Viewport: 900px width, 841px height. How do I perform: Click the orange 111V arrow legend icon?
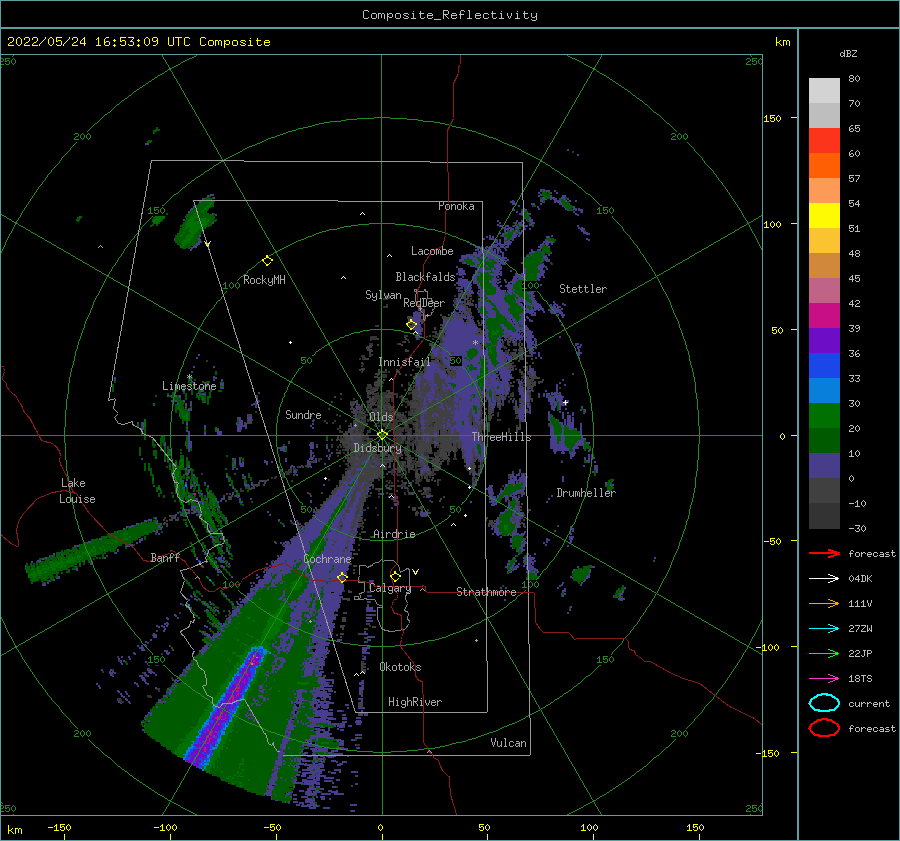(x=824, y=603)
